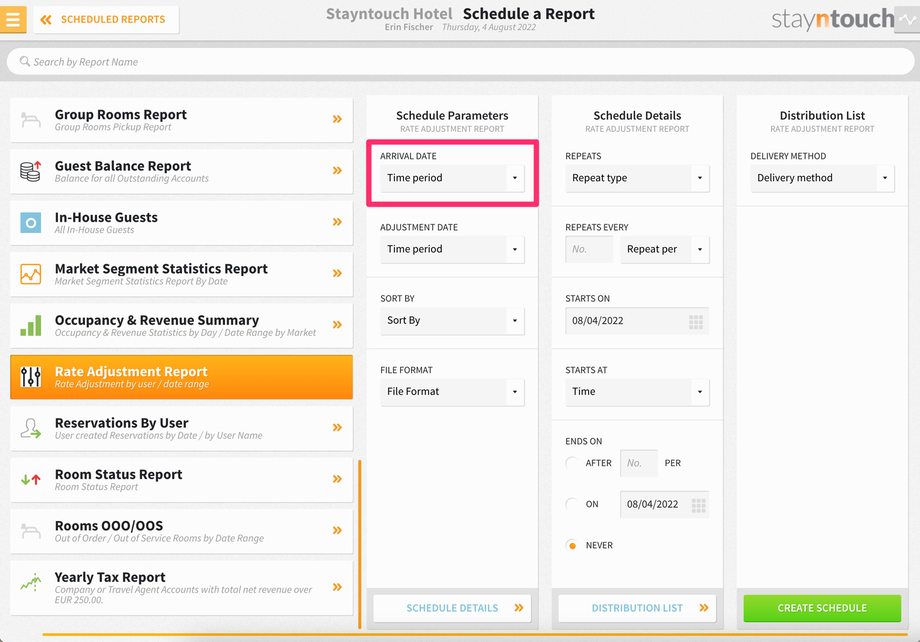
Task: Open Occupancy & Revenue Summary chevron
Action: (x=337, y=325)
